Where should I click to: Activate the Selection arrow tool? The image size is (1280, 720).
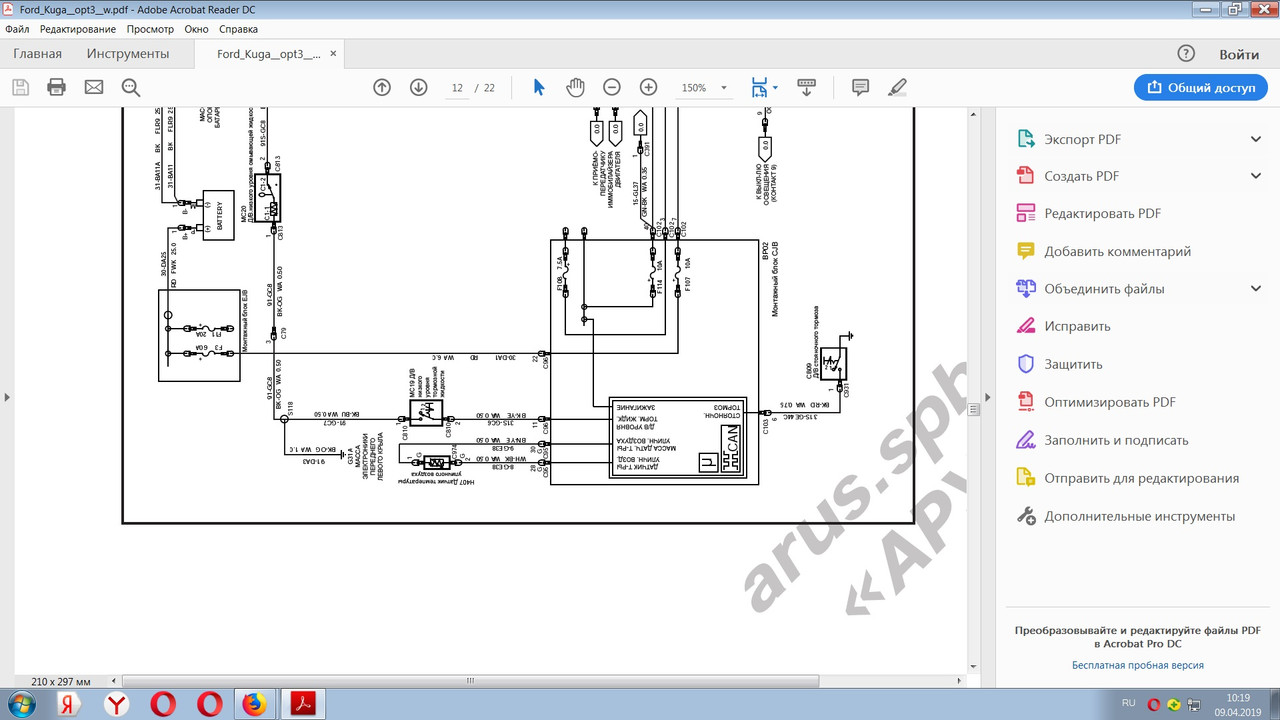(x=539, y=87)
